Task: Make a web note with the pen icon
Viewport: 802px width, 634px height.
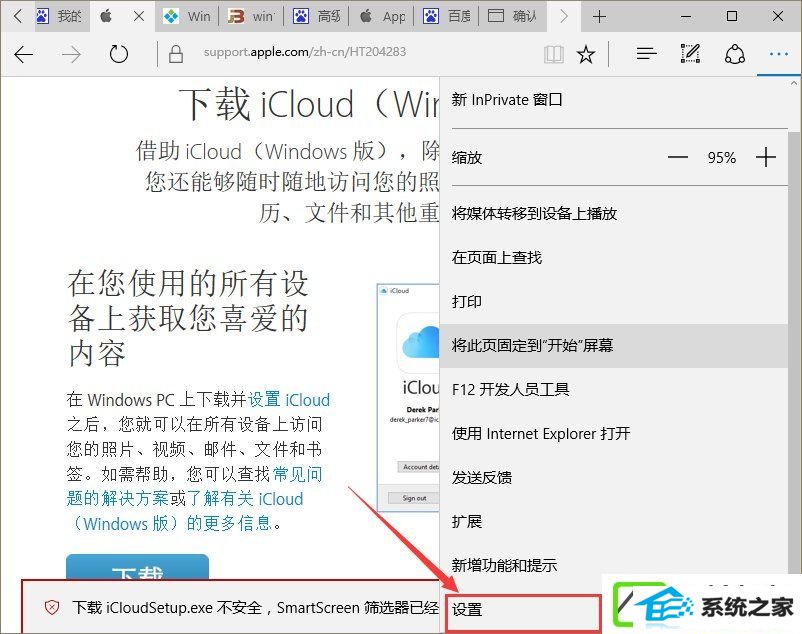Action: [690, 54]
